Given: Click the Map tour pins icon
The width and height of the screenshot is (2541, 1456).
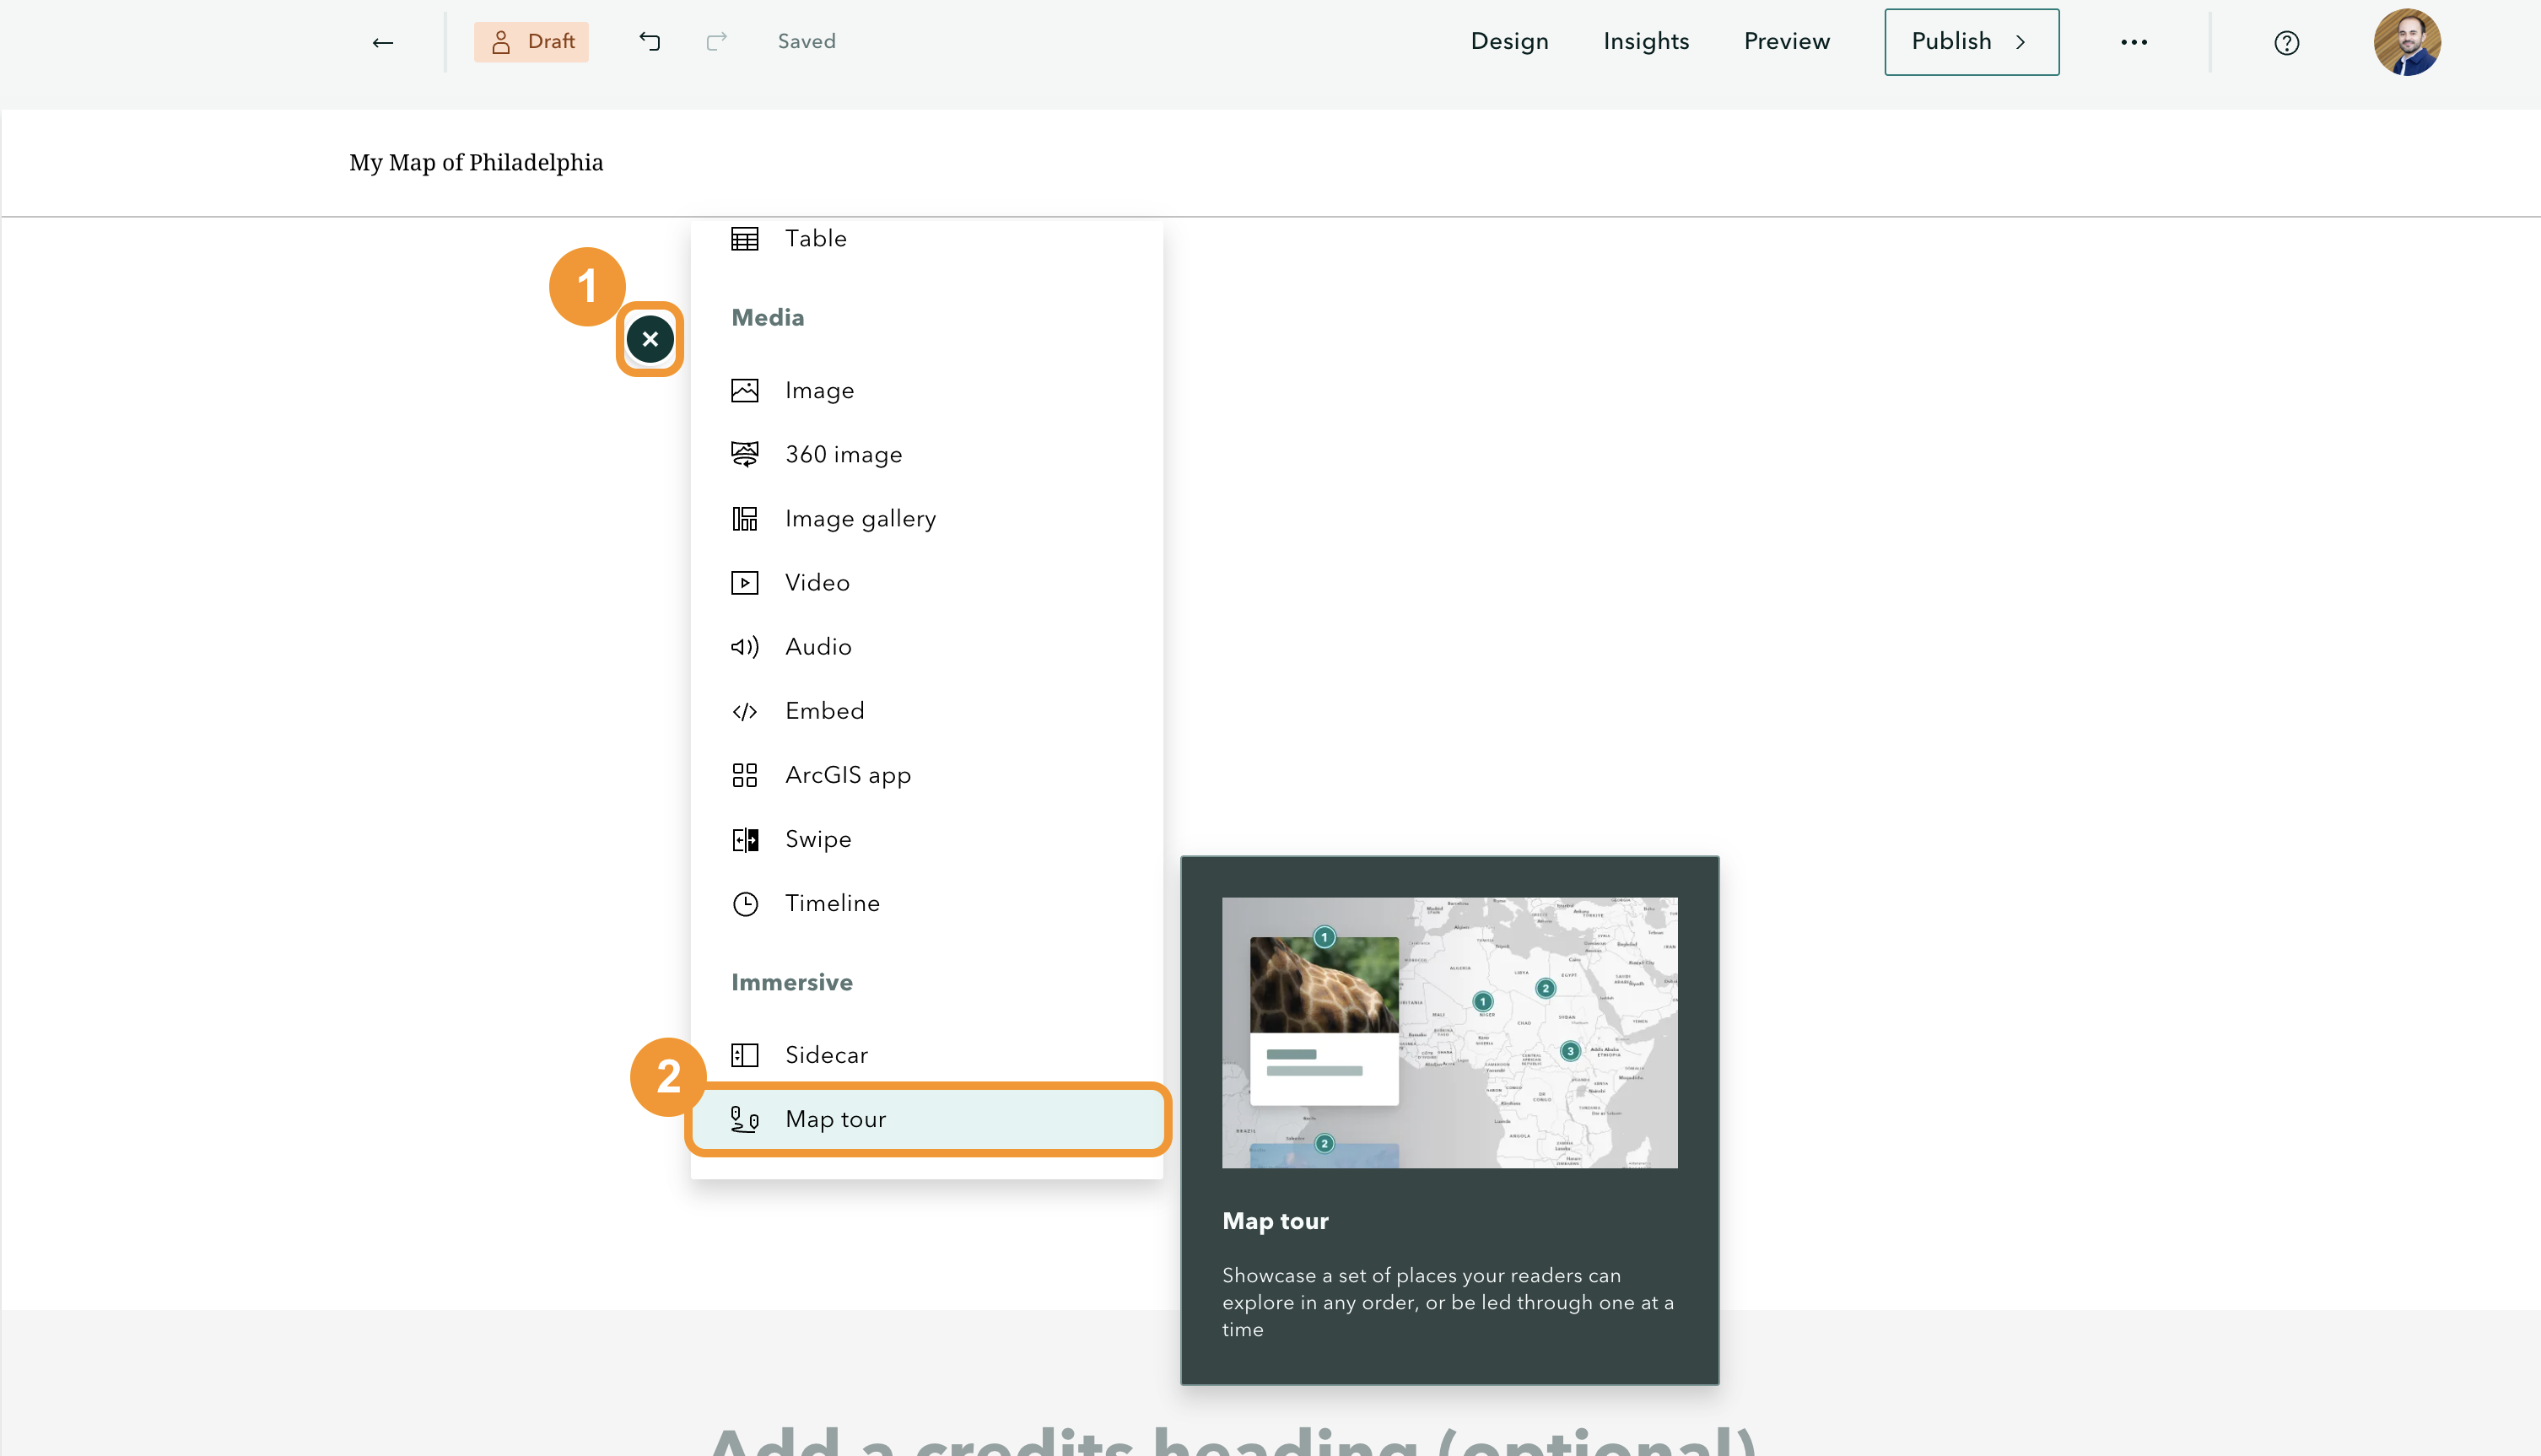Looking at the screenshot, I should [x=745, y=1120].
